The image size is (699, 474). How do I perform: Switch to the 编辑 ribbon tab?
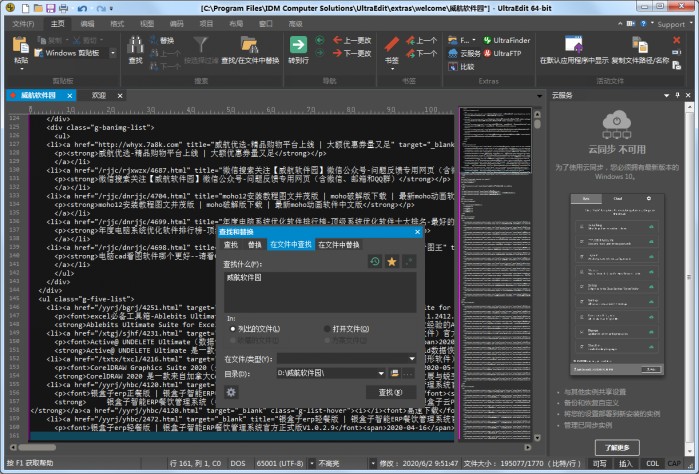pyautogui.click(x=87, y=24)
